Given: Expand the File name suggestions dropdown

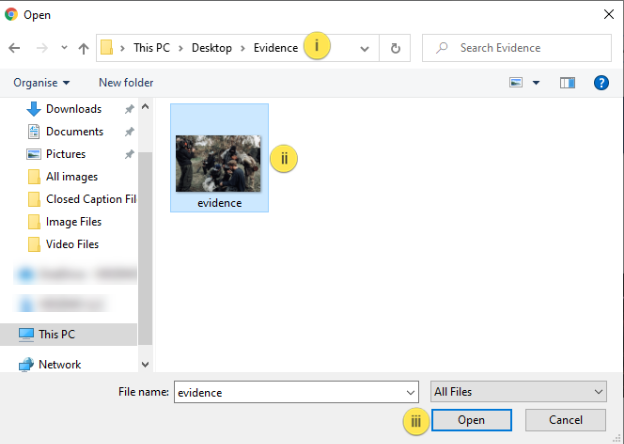Looking at the screenshot, I should [409, 392].
